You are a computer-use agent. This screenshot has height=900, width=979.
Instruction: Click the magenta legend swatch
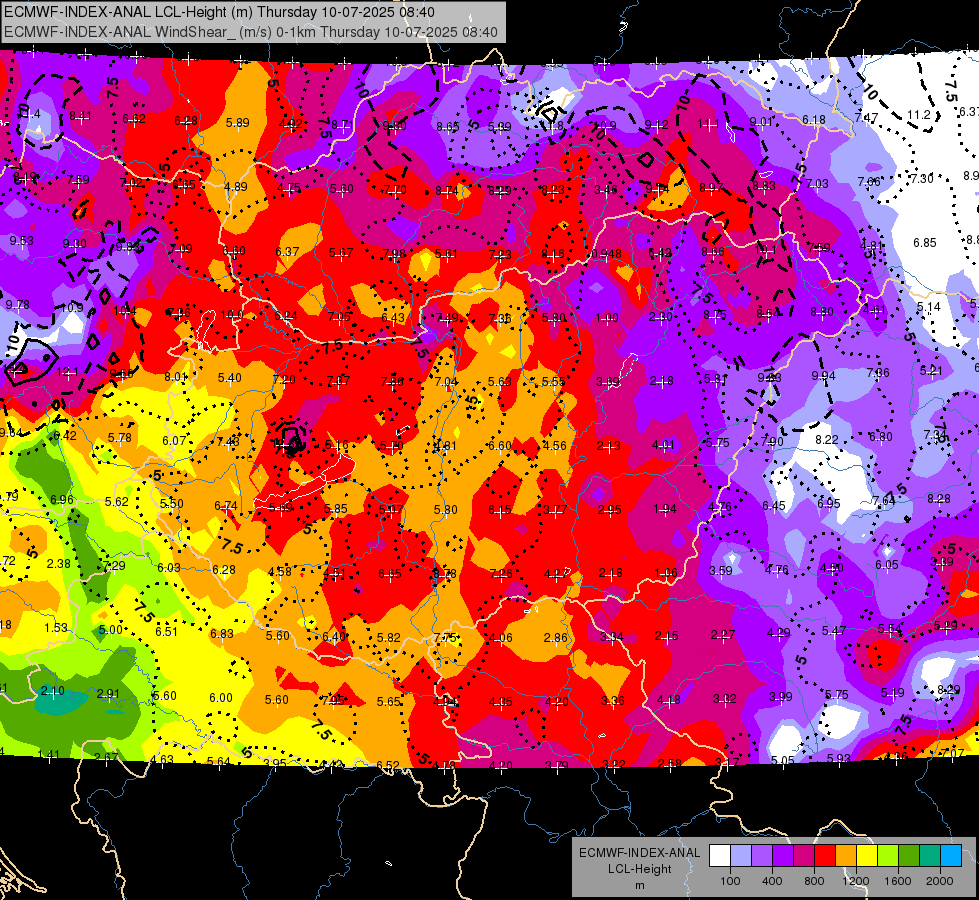click(804, 856)
